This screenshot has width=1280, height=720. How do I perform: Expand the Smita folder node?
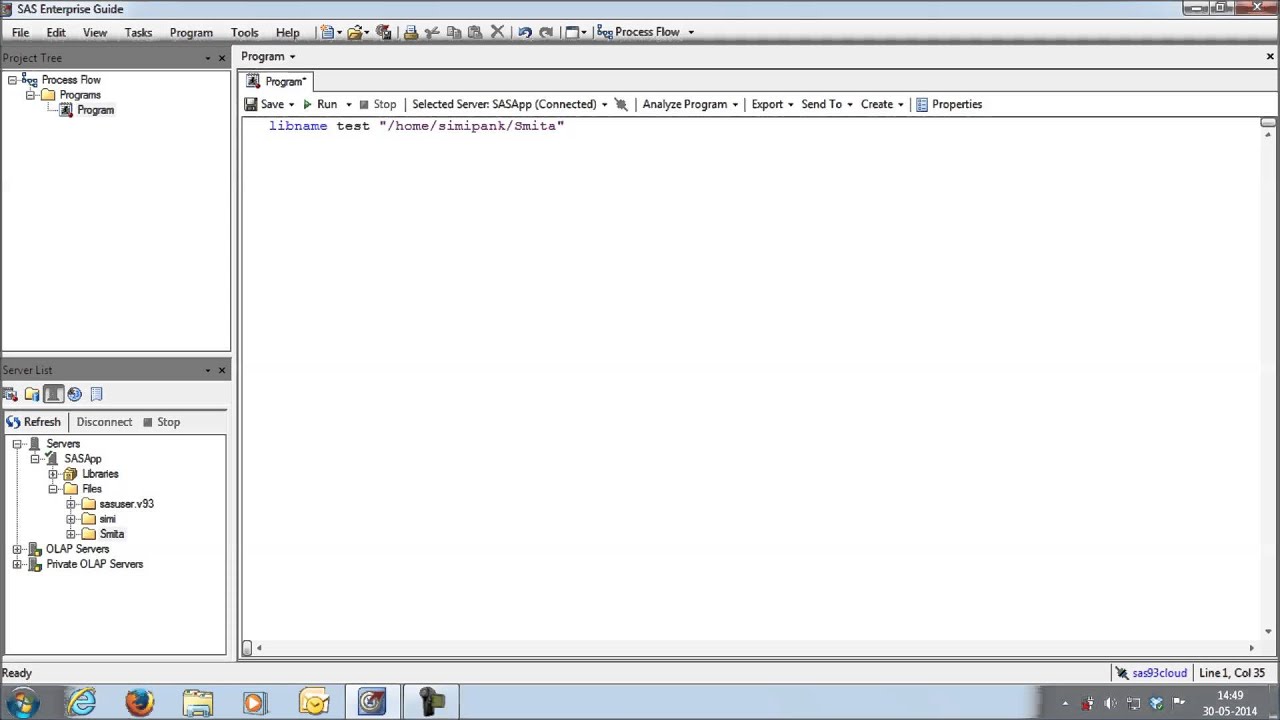click(71, 534)
